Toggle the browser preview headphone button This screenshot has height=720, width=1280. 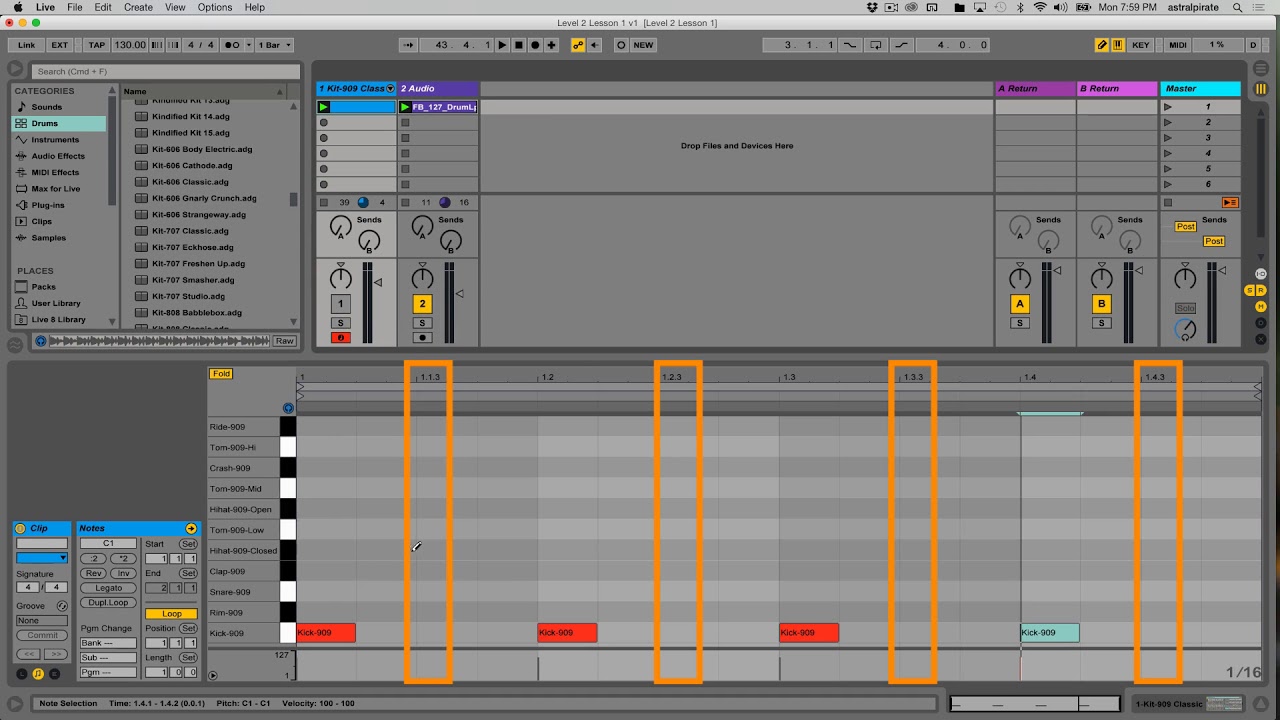(40, 341)
